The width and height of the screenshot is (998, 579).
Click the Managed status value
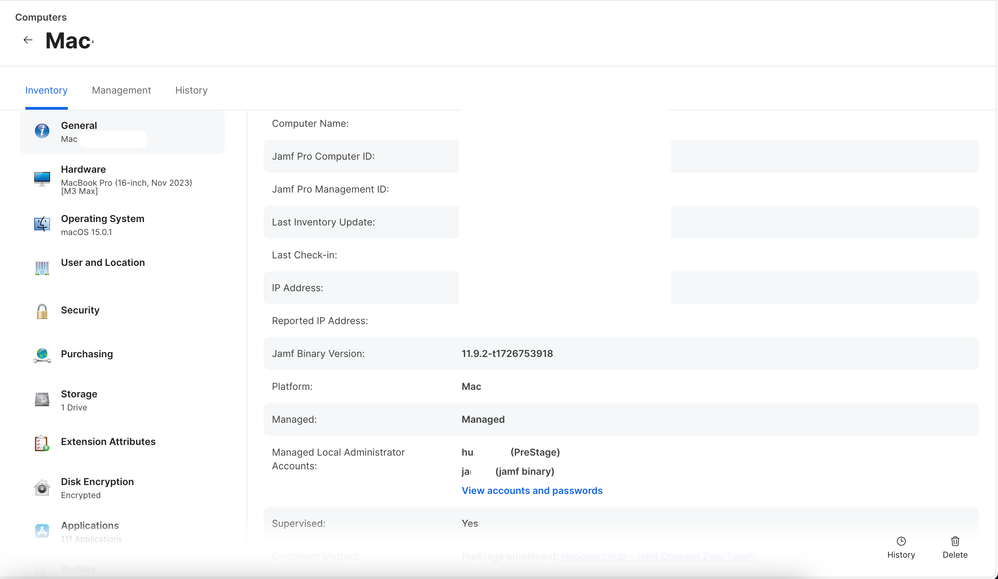(x=483, y=420)
